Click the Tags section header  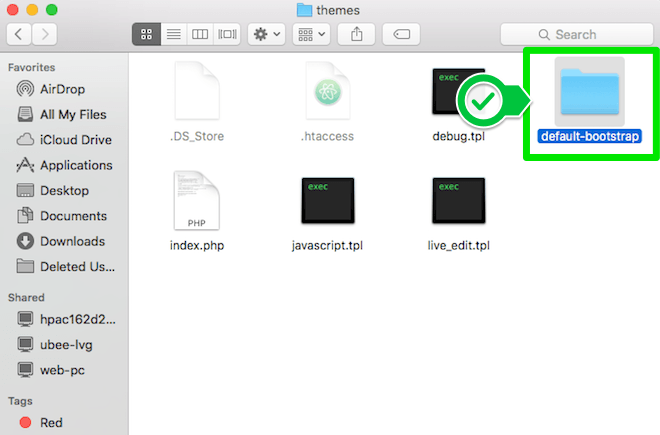tap(20, 401)
